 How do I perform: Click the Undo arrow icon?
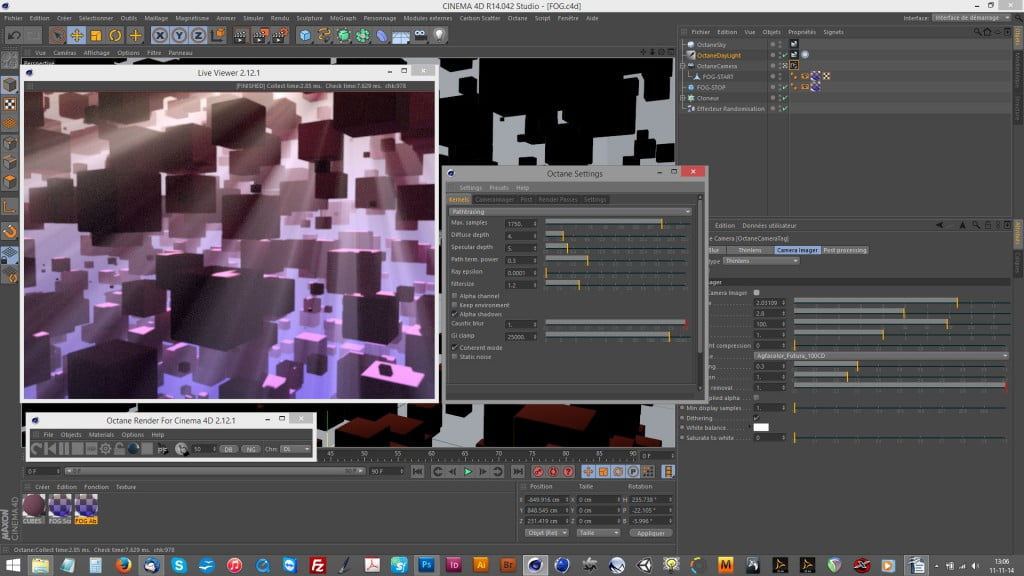(15, 36)
